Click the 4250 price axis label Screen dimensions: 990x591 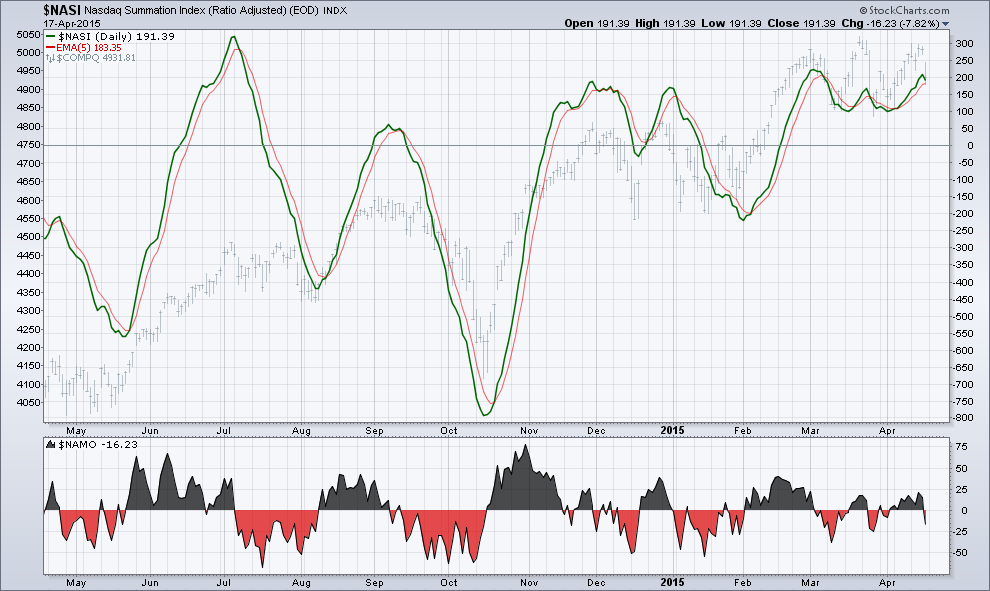tap(28, 330)
